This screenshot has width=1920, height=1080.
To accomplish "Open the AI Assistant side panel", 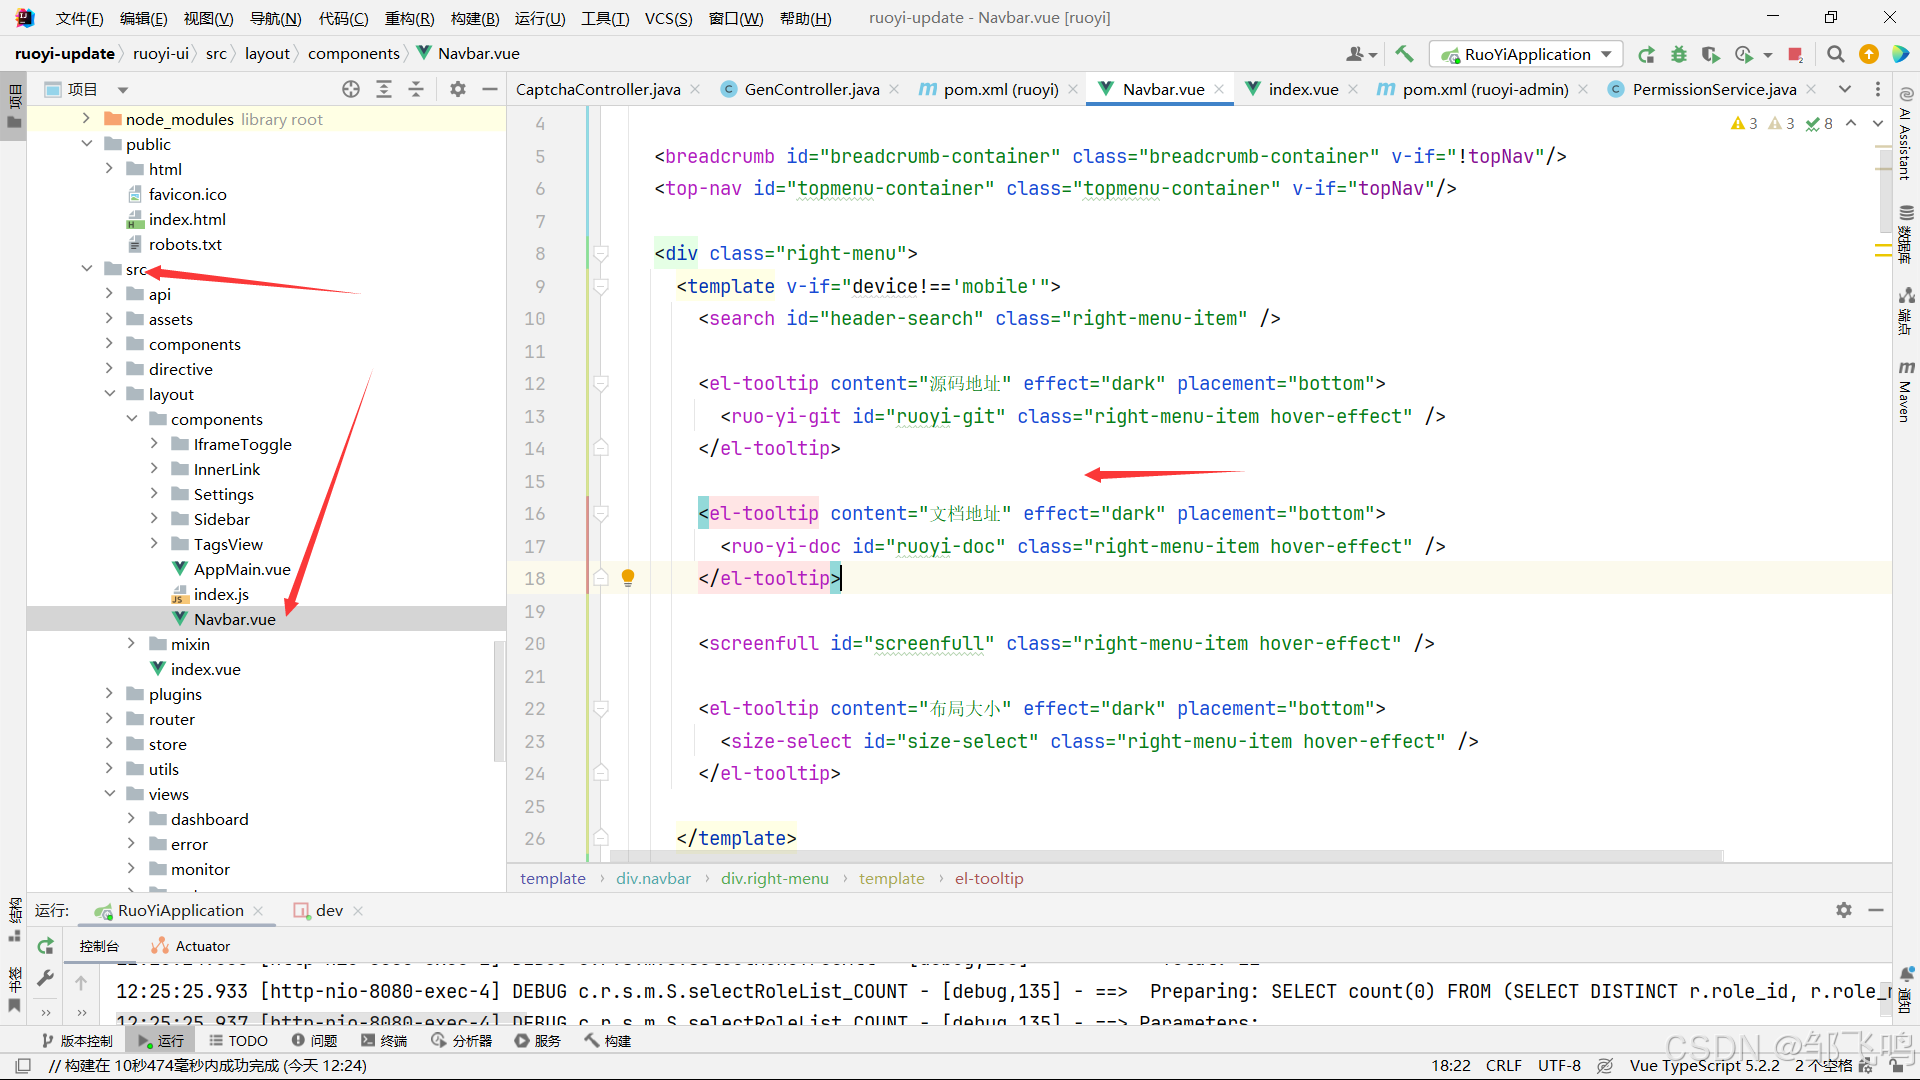I will coord(1906,135).
